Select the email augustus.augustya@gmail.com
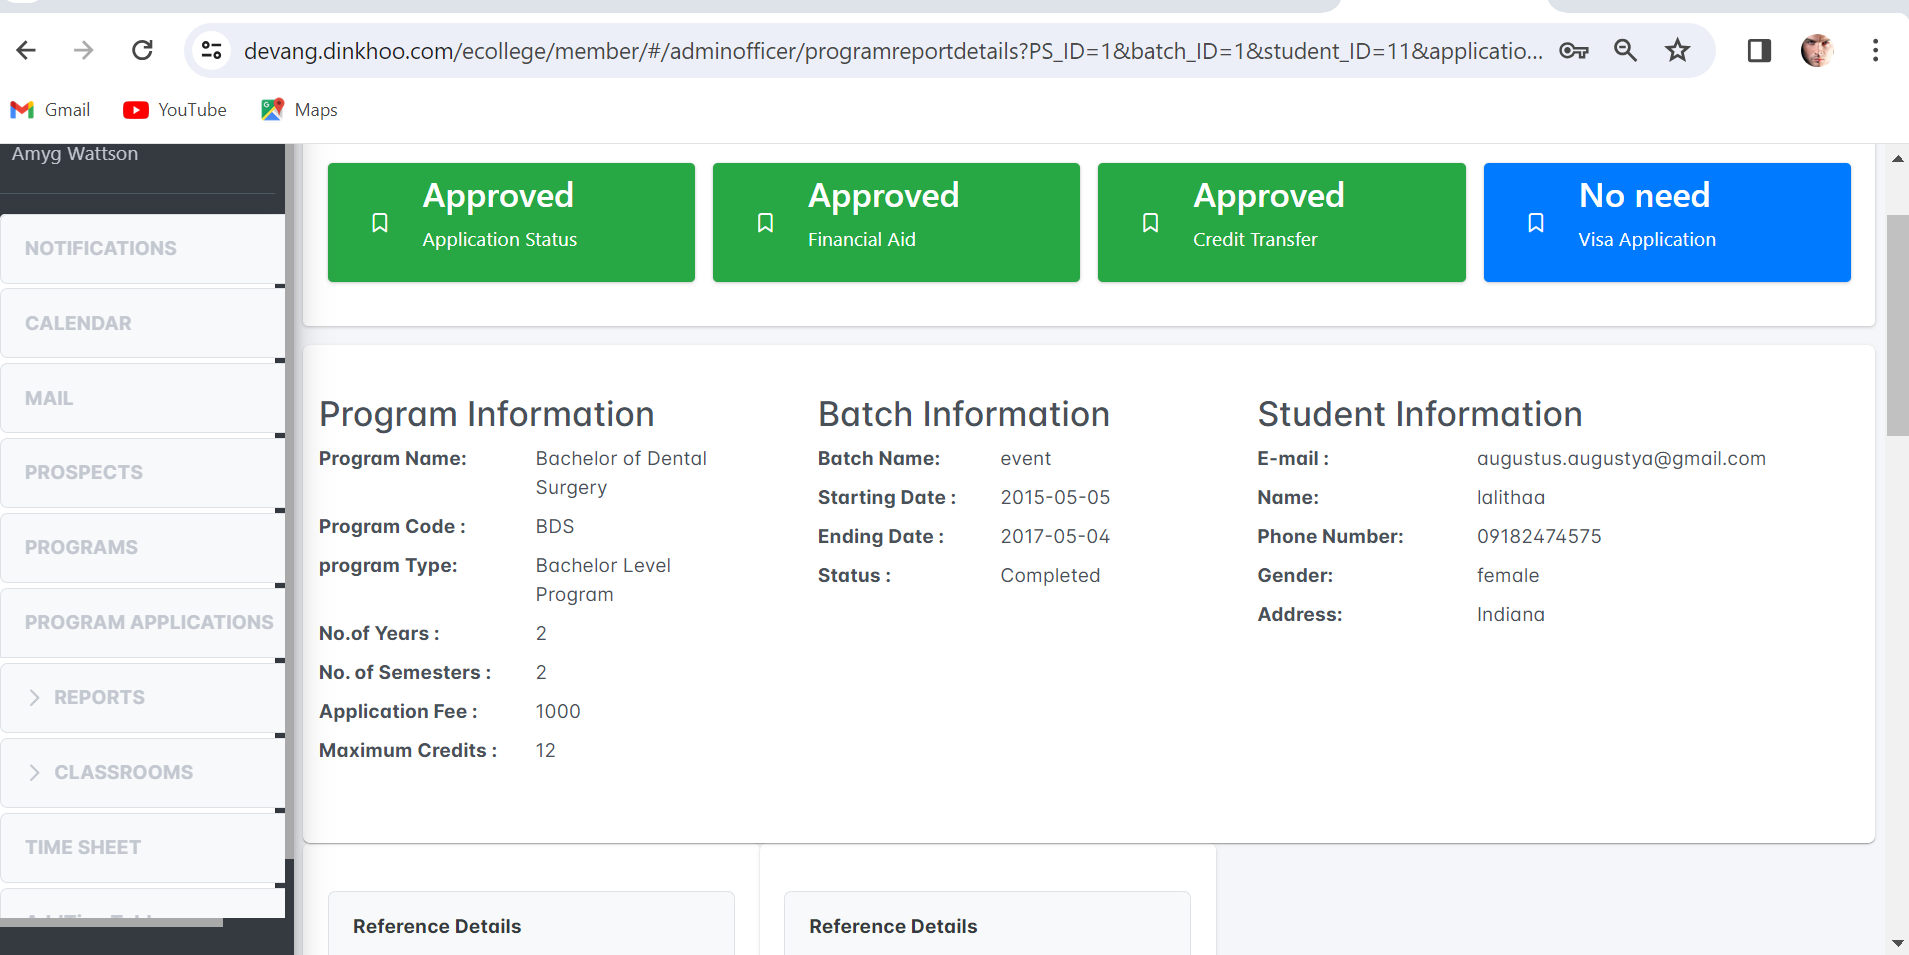The width and height of the screenshot is (1909, 955). pyautogui.click(x=1621, y=458)
